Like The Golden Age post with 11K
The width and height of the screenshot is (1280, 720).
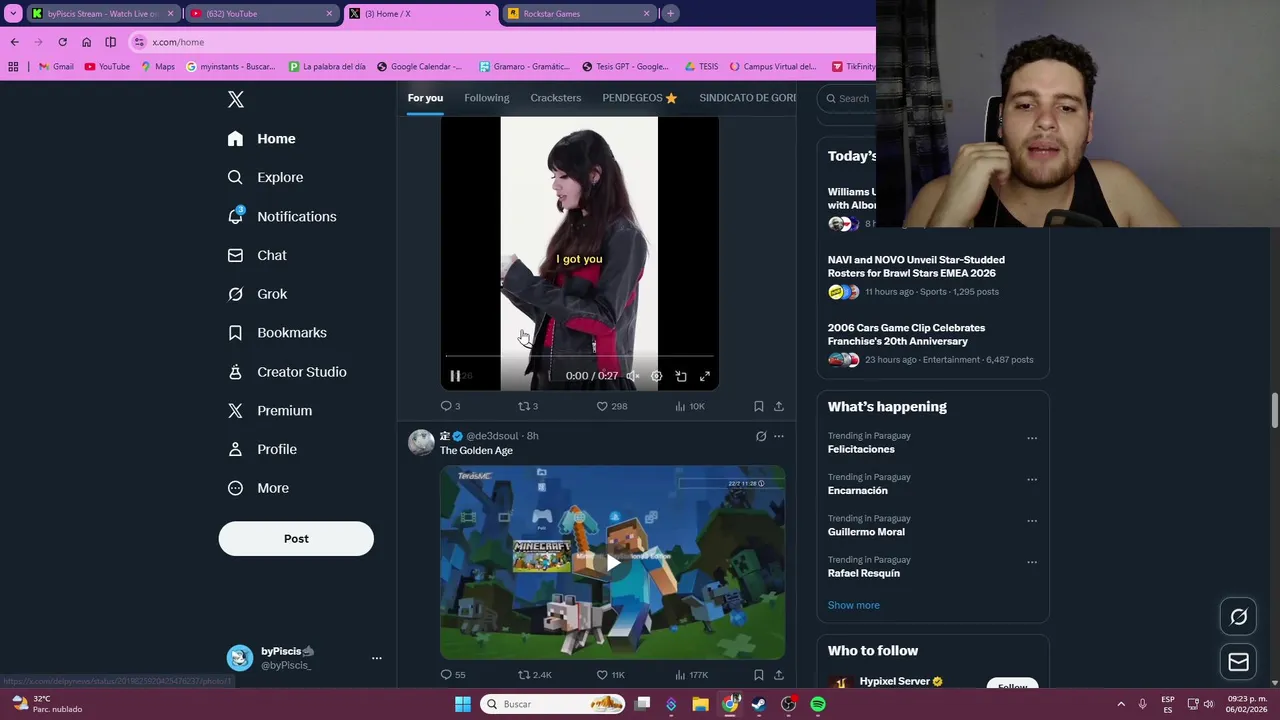[x=610, y=675]
